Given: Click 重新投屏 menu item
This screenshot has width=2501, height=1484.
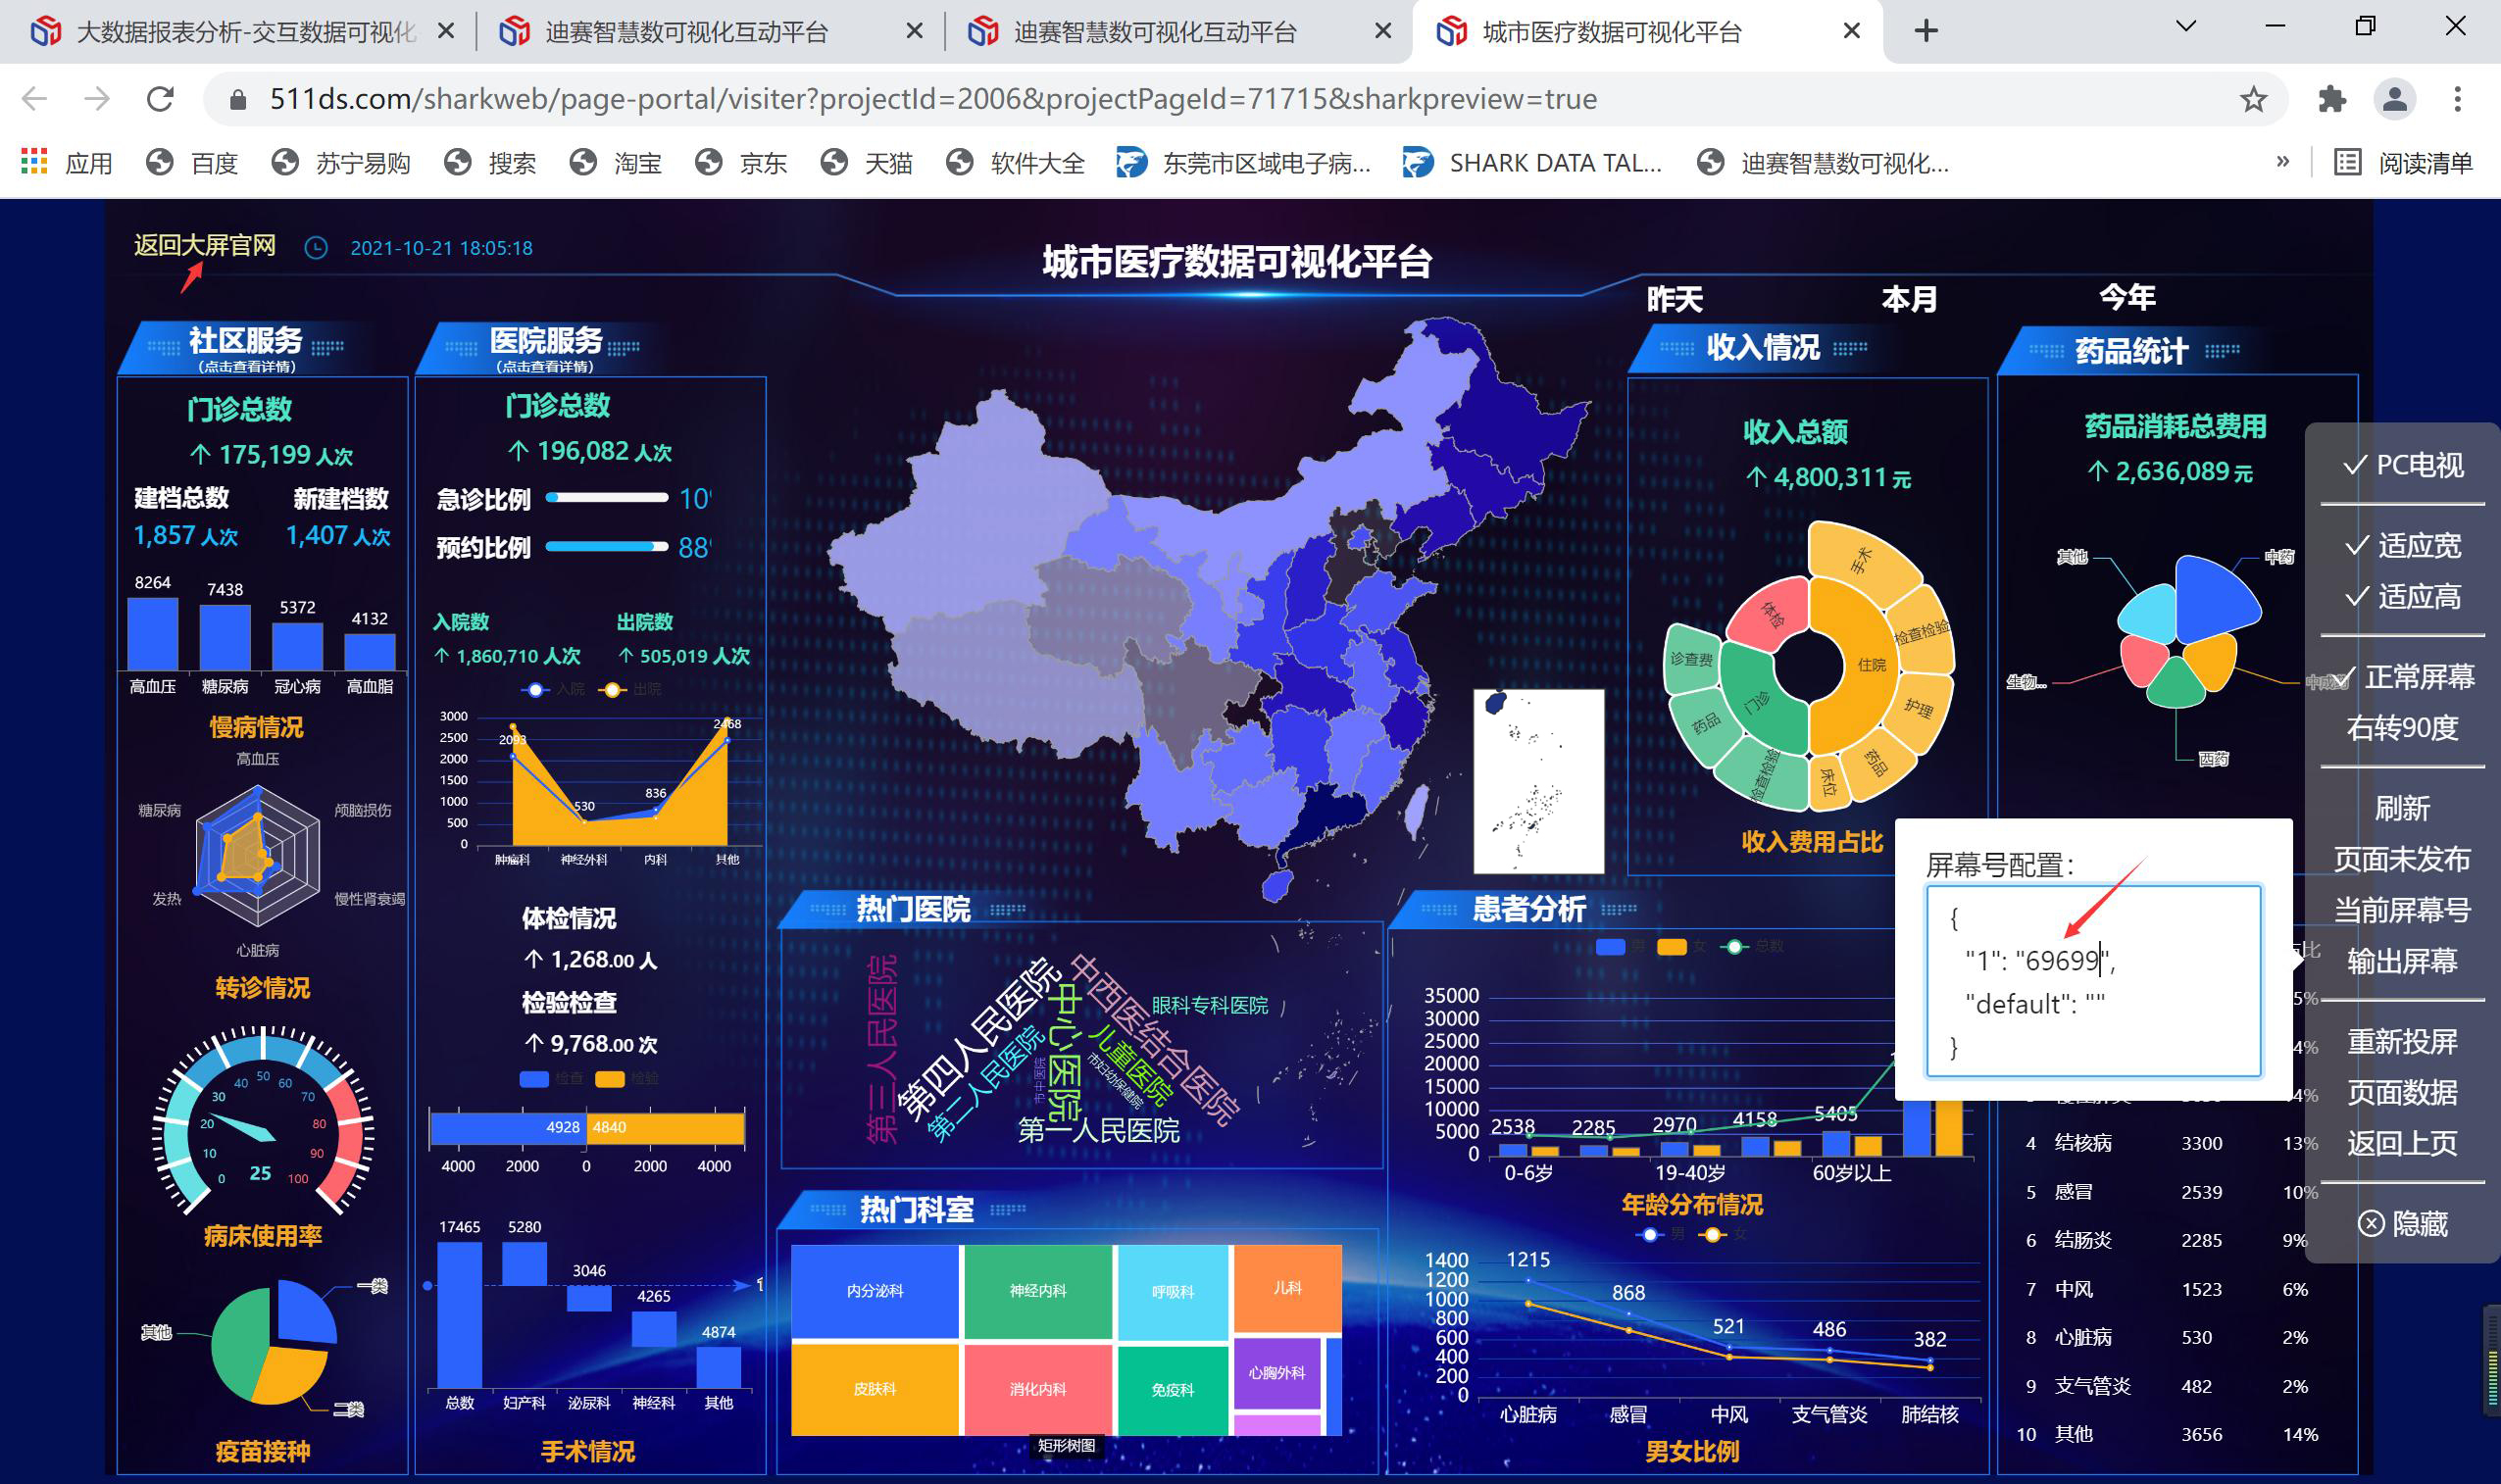Looking at the screenshot, I should (2403, 1042).
